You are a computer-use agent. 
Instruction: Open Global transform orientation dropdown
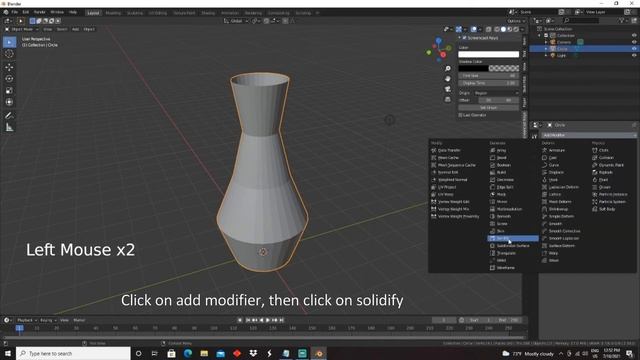(x=236, y=21)
